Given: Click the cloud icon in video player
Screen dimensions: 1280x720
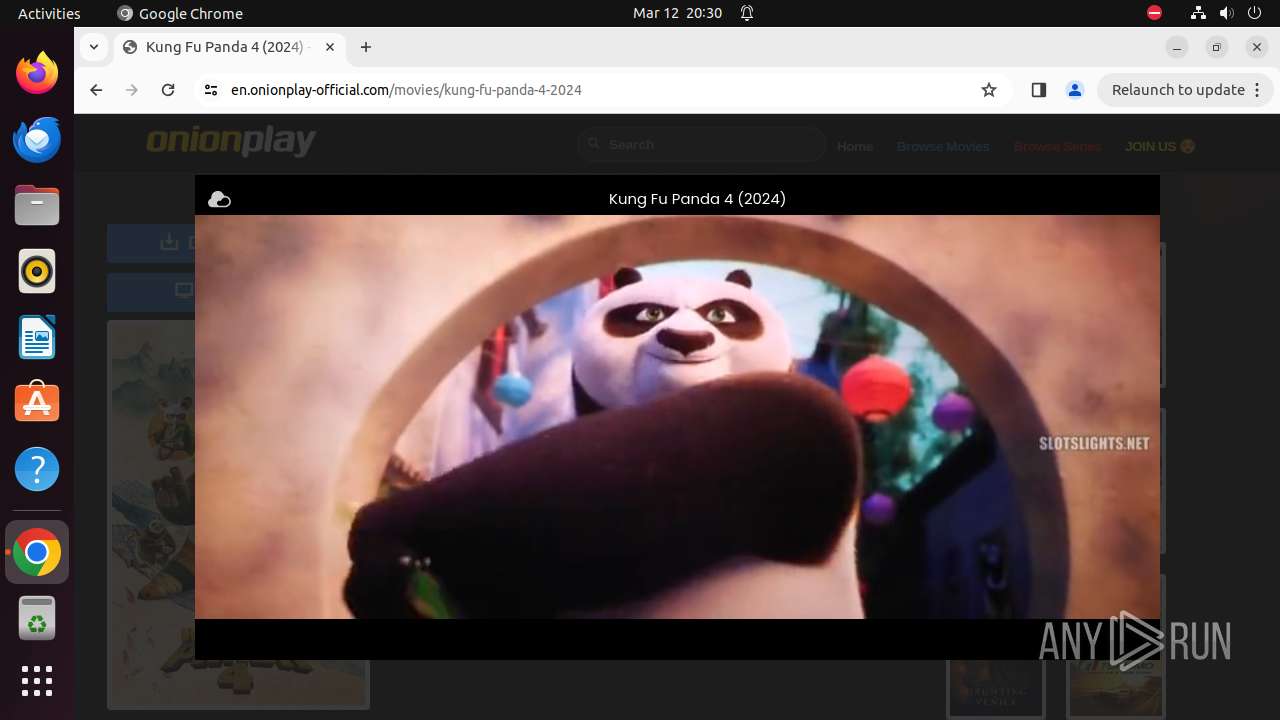Looking at the screenshot, I should click(x=219, y=200).
